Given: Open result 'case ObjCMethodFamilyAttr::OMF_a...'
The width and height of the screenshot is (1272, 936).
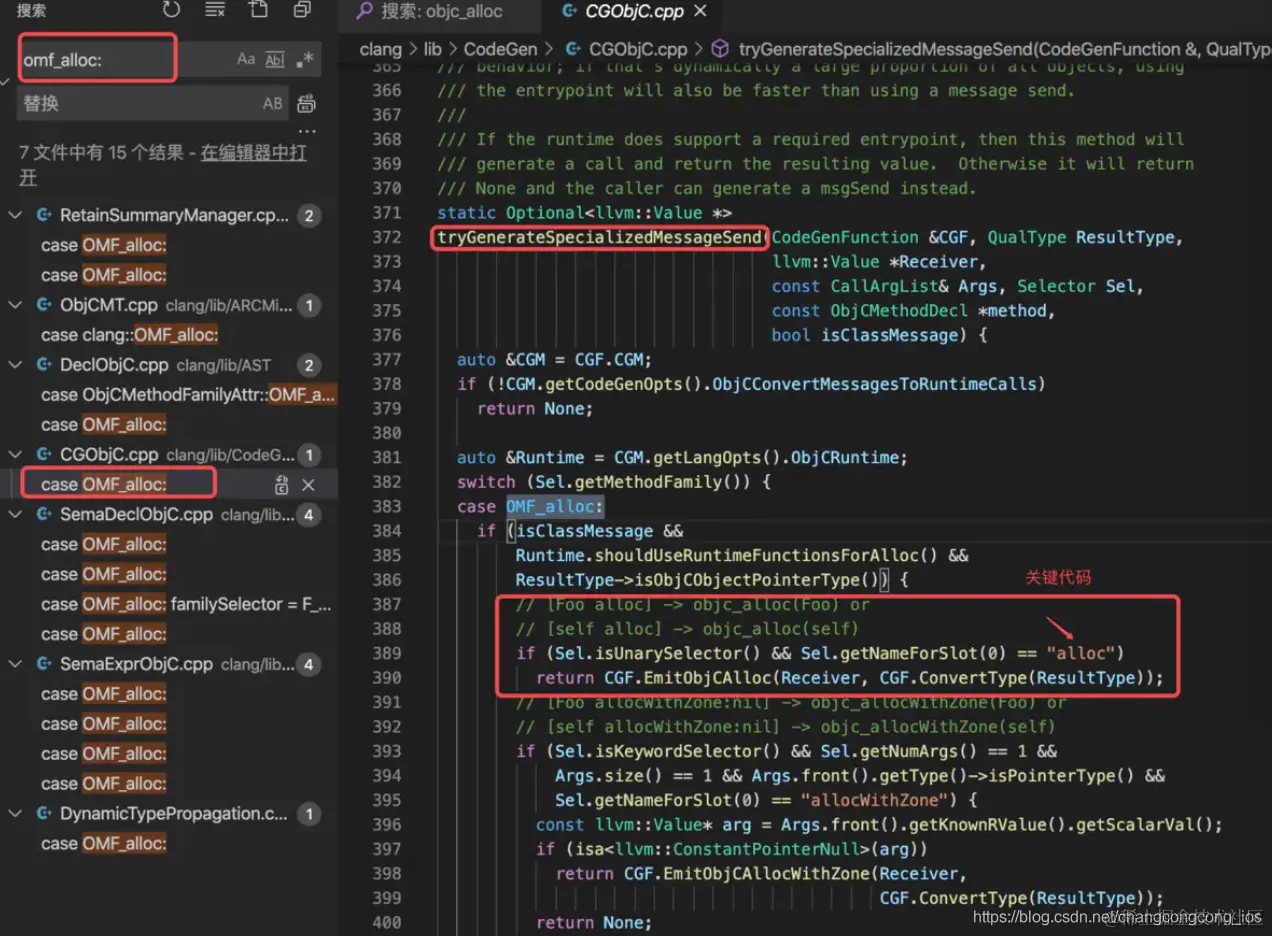Looking at the screenshot, I should (187, 395).
